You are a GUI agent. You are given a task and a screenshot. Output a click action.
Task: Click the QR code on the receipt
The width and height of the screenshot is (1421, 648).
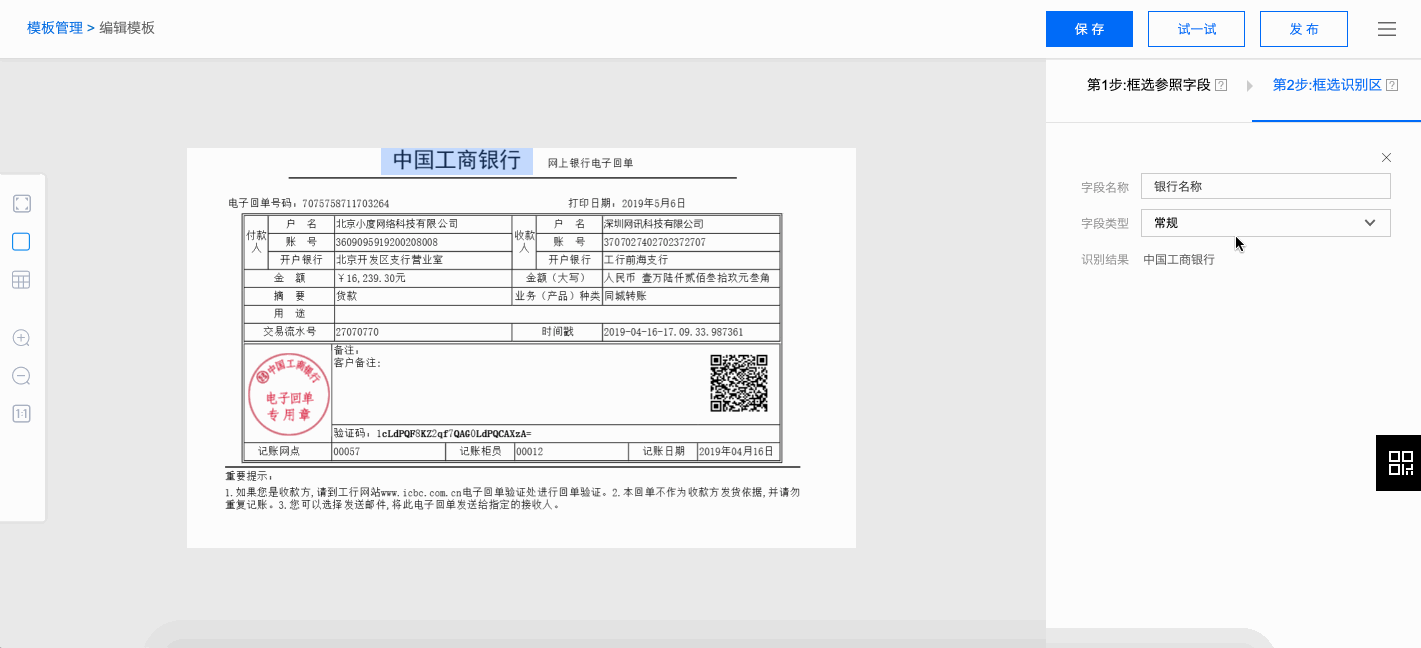click(739, 383)
